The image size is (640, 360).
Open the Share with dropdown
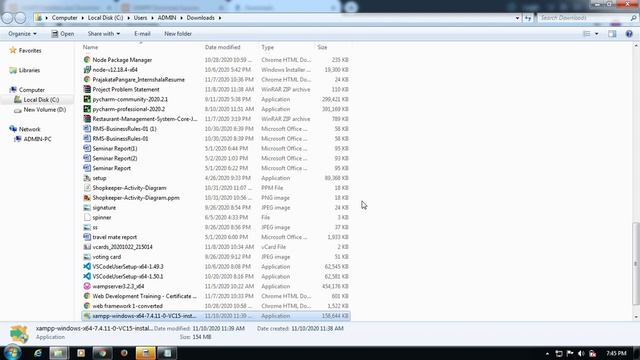click(104, 34)
